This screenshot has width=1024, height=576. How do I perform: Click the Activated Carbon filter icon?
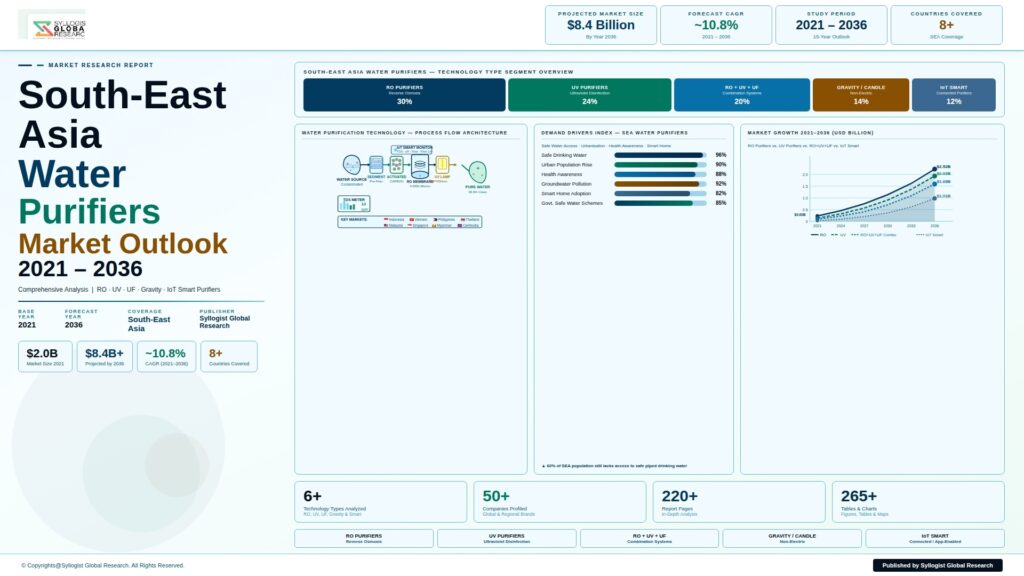[396, 165]
